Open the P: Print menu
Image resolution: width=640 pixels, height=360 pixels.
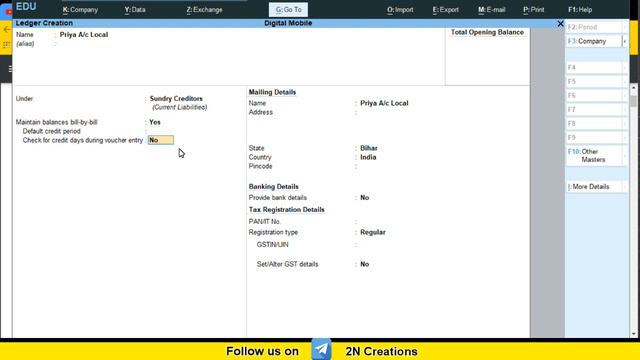pos(533,9)
